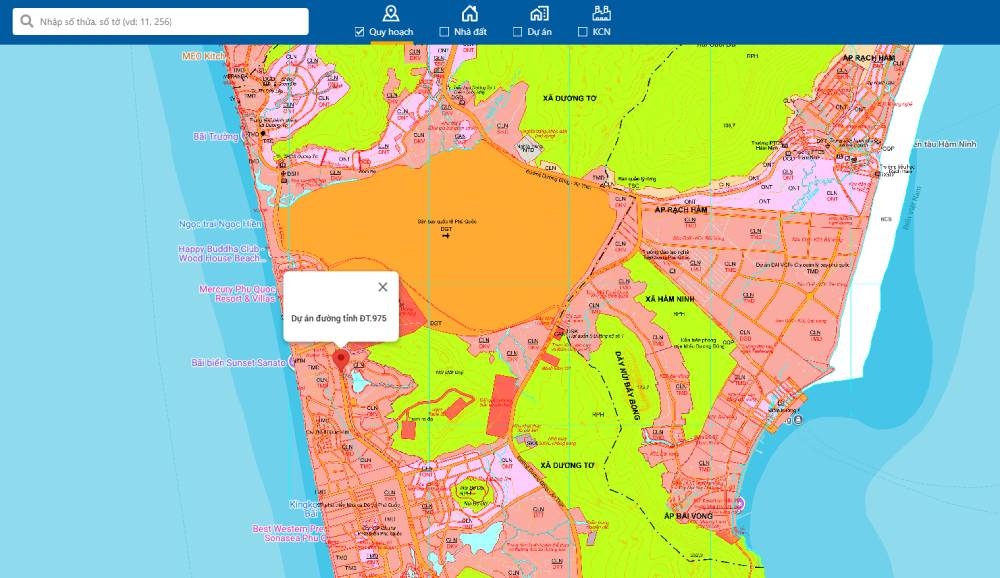Click the Dự án đường tỉnh ĐT.975 text
The image size is (1000, 578).
[x=338, y=318]
